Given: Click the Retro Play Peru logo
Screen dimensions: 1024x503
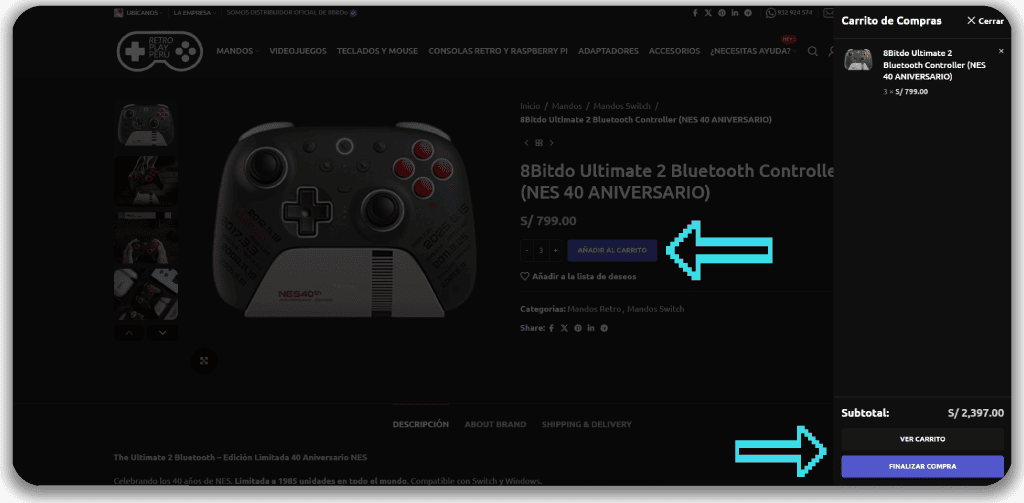Looking at the screenshot, I should tap(157, 50).
